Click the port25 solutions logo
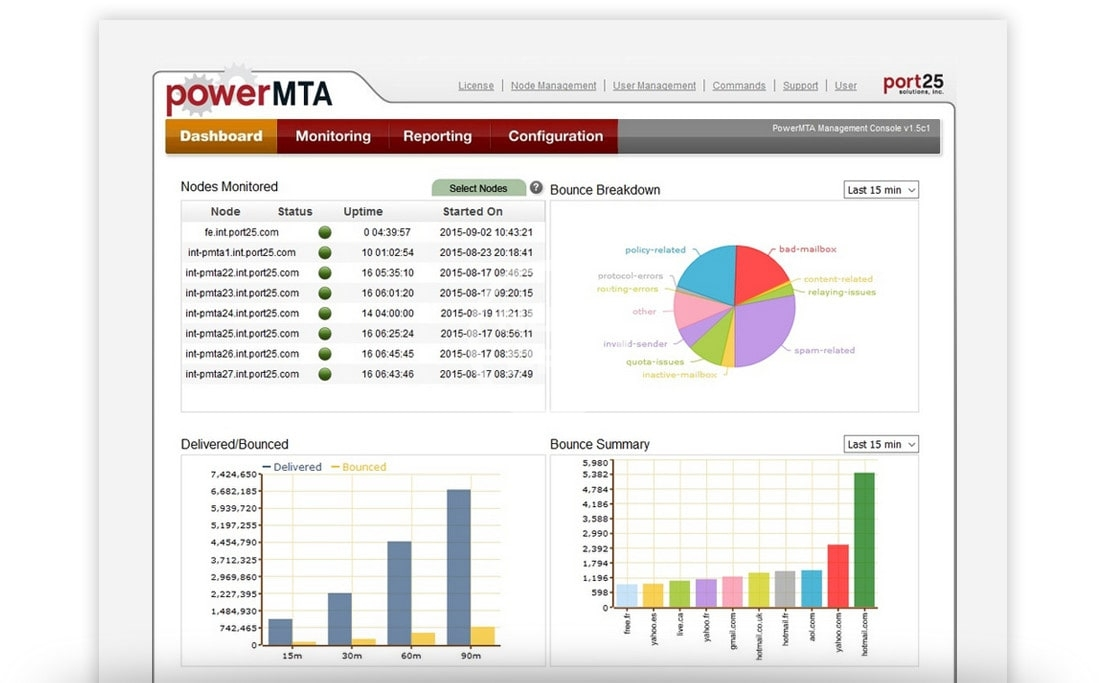Screen dimensions: 1099x683 tap(912, 85)
